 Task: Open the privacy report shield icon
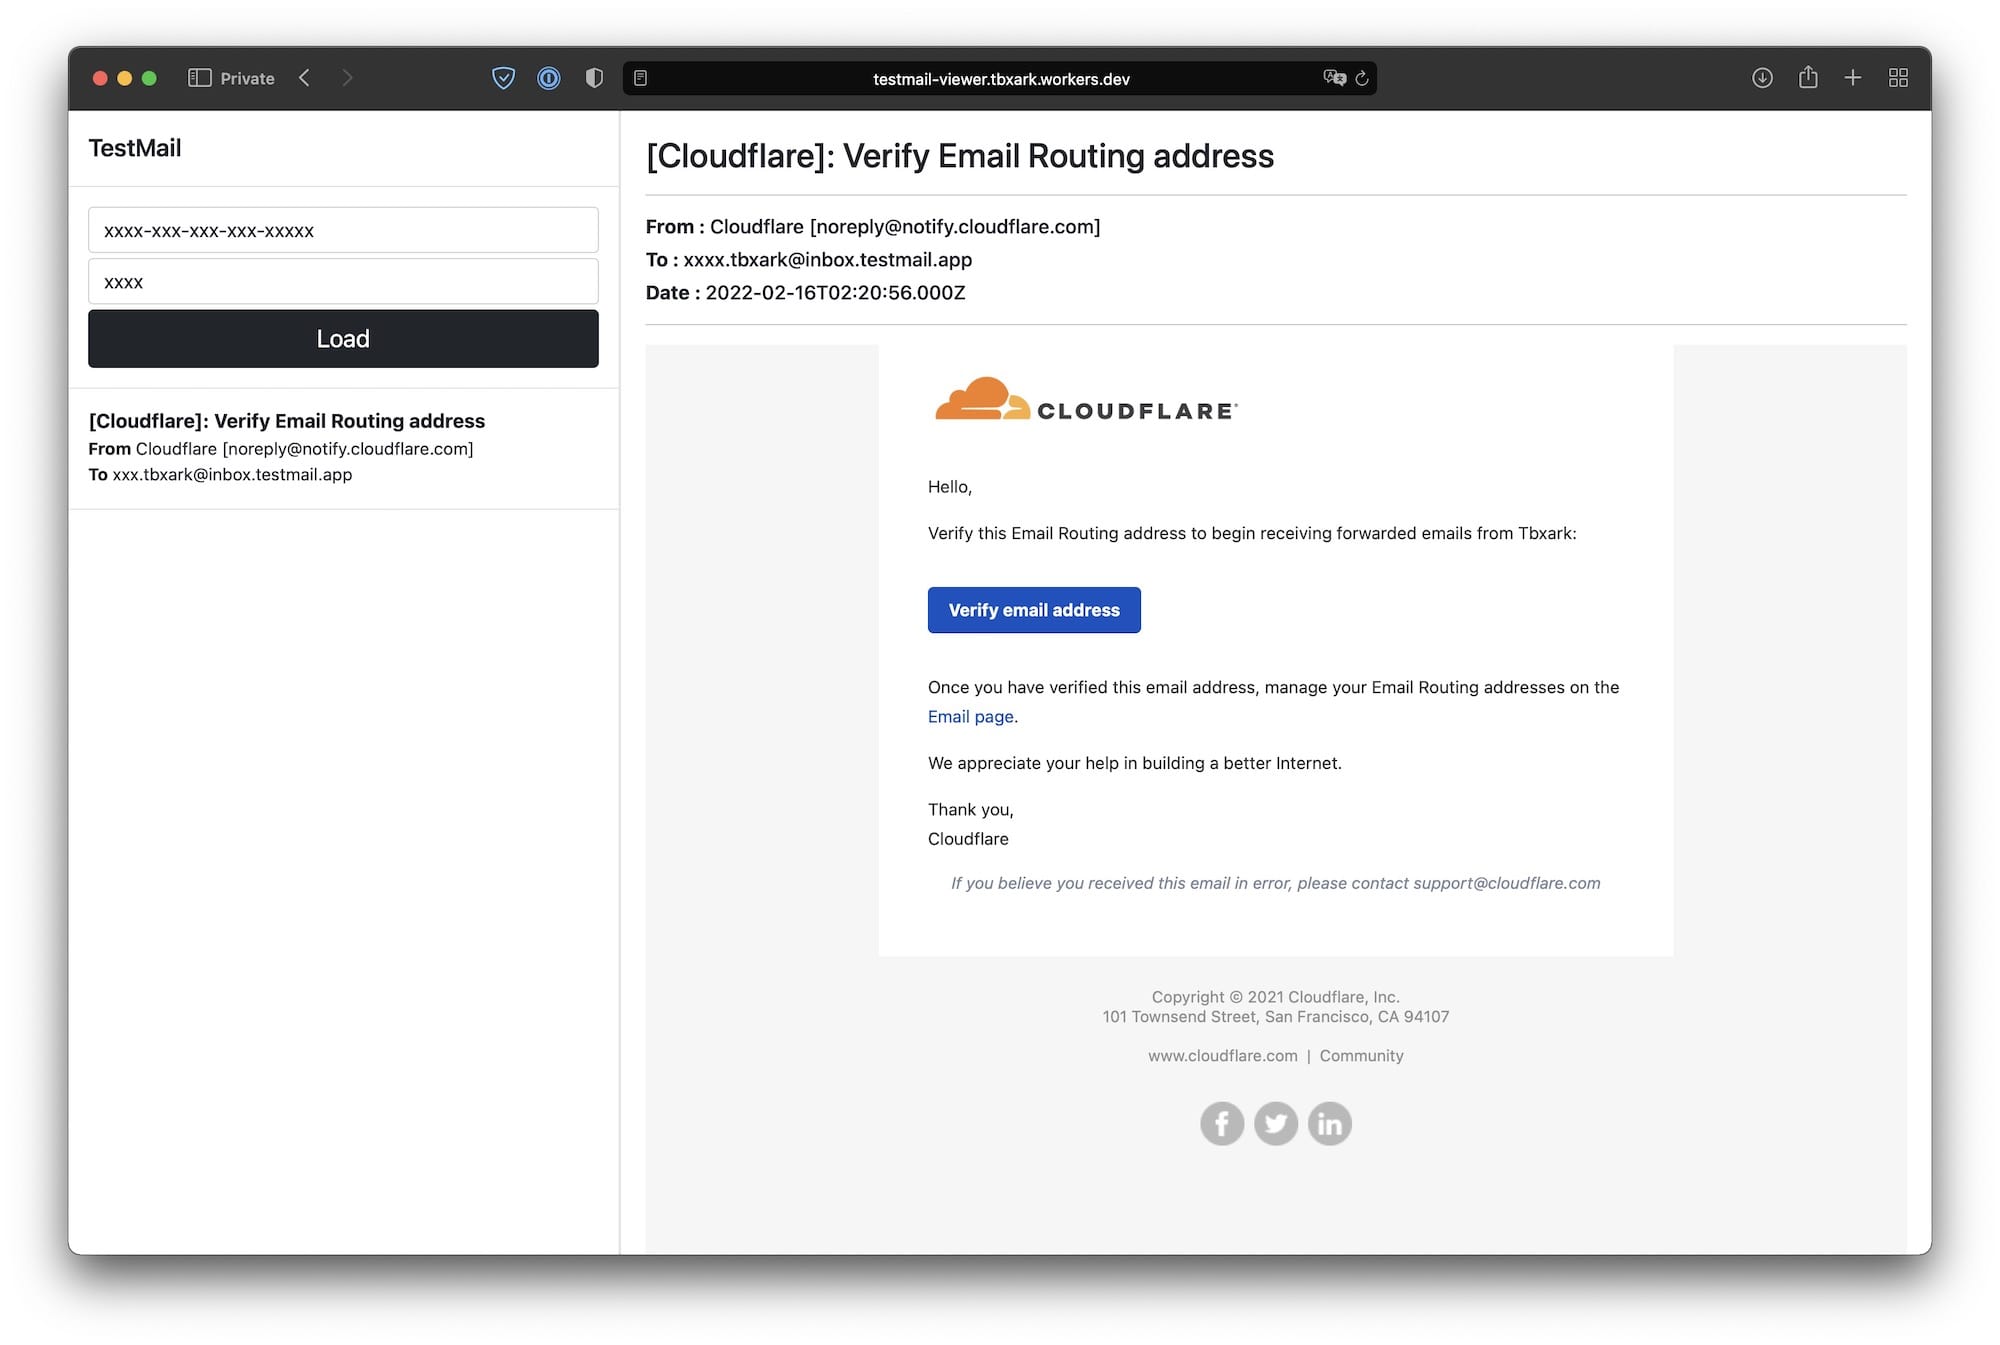point(594,78)
